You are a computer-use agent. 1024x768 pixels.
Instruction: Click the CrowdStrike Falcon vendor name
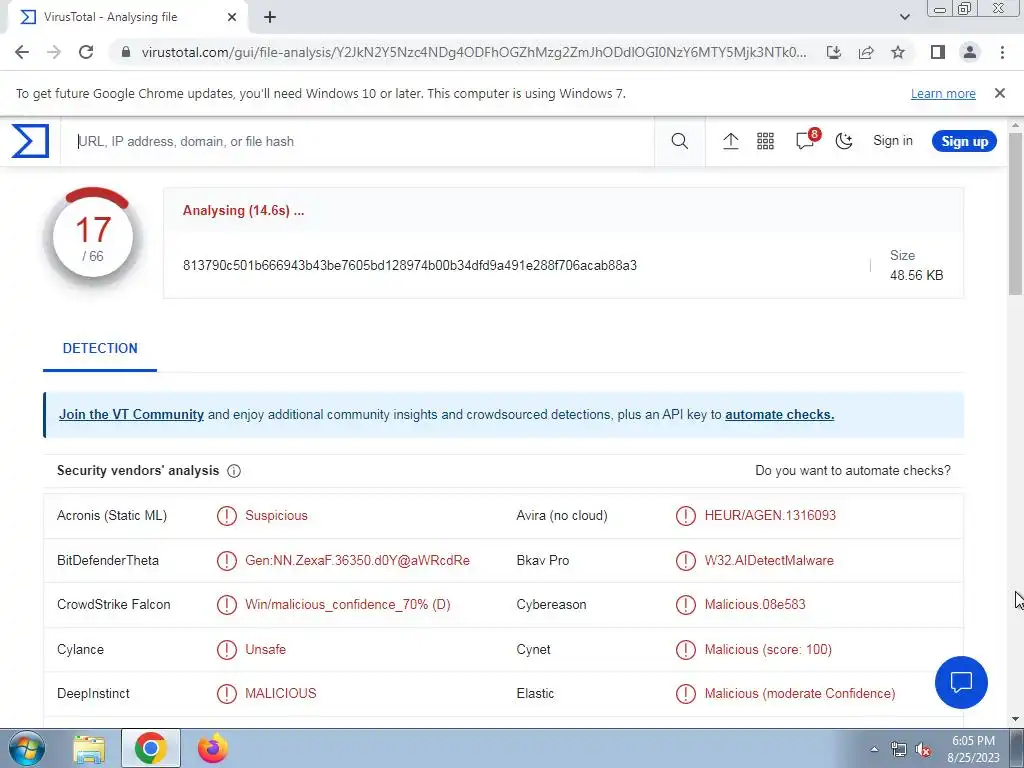pyautogui.click(x=114, y=605)
